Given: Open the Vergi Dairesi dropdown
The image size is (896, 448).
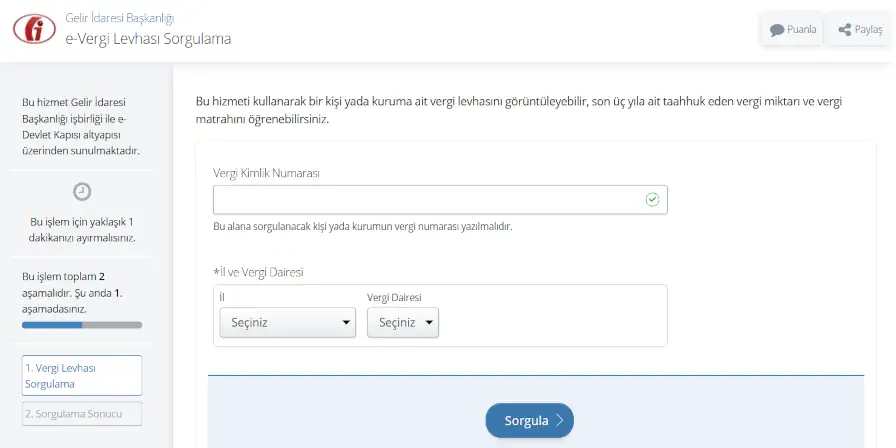Looking at the screenshot, I should coord(403,322).
